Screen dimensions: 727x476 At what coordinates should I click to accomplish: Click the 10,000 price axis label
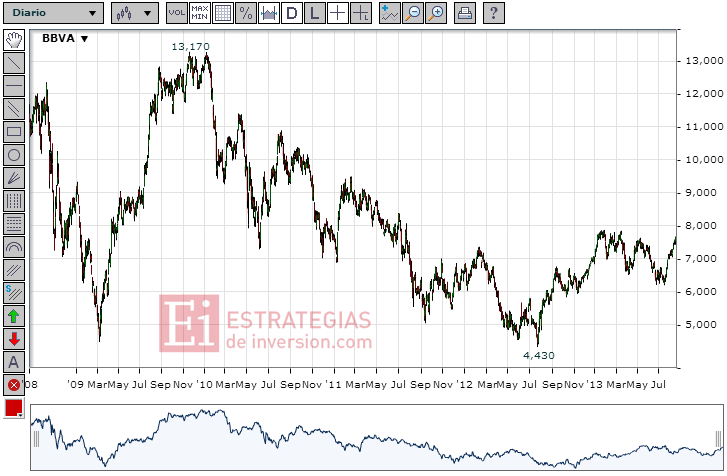[x=705, y=160]
